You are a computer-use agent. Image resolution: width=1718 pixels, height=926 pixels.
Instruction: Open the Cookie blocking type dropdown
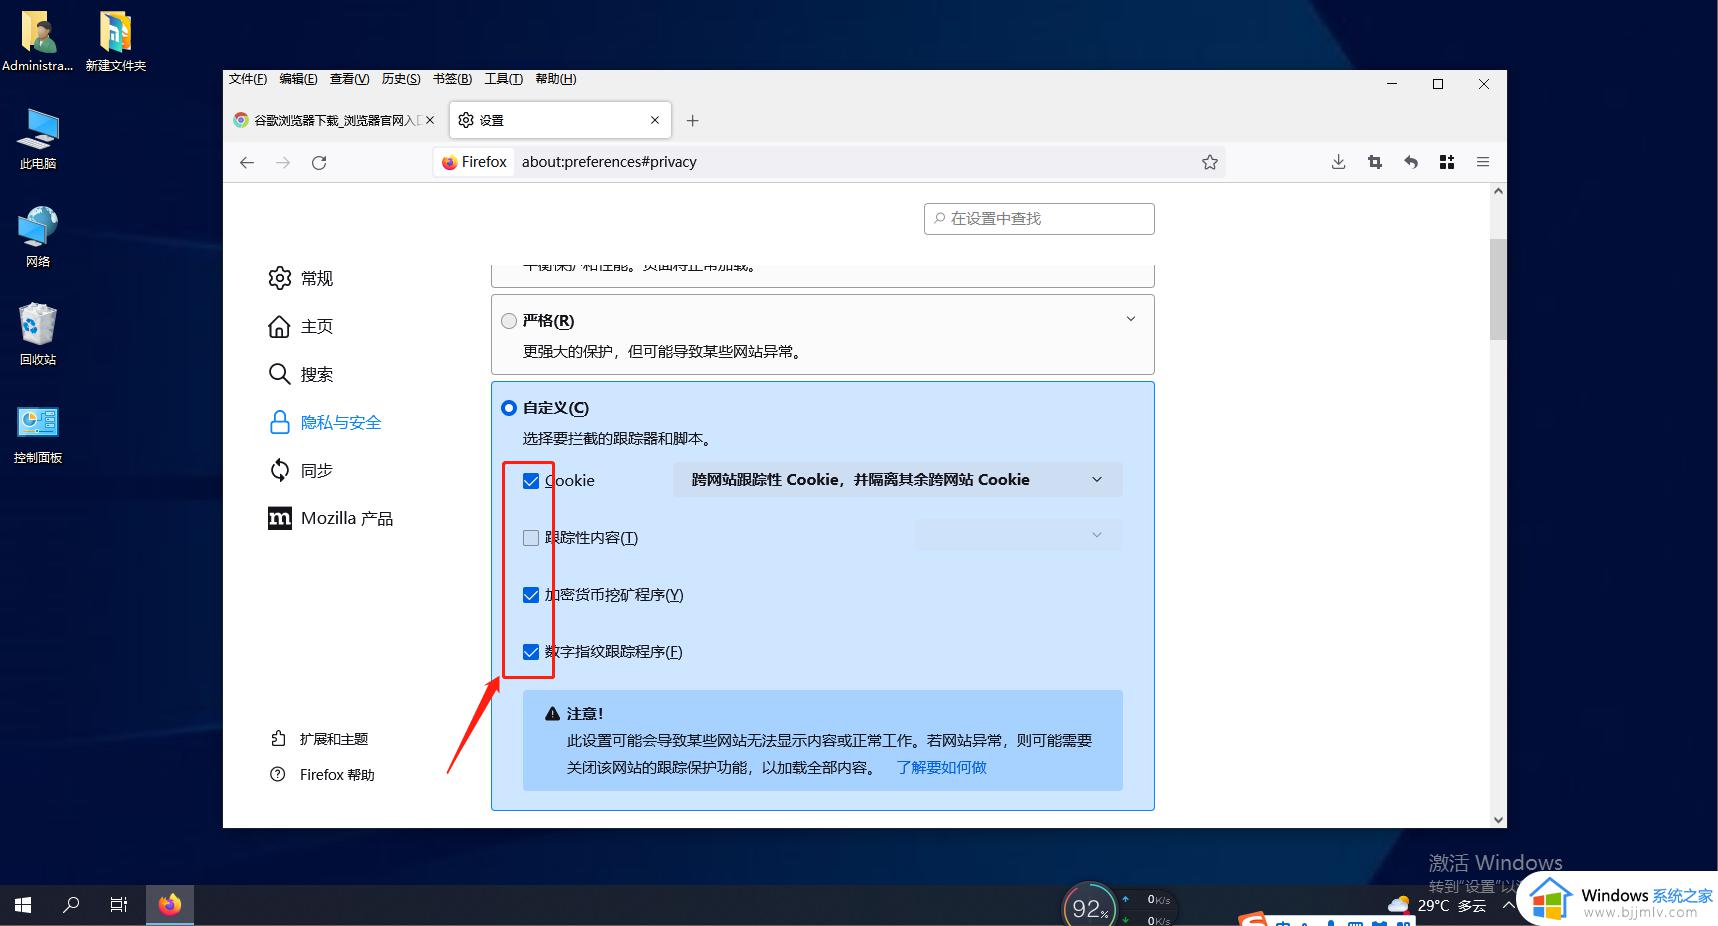click(898, 480)
